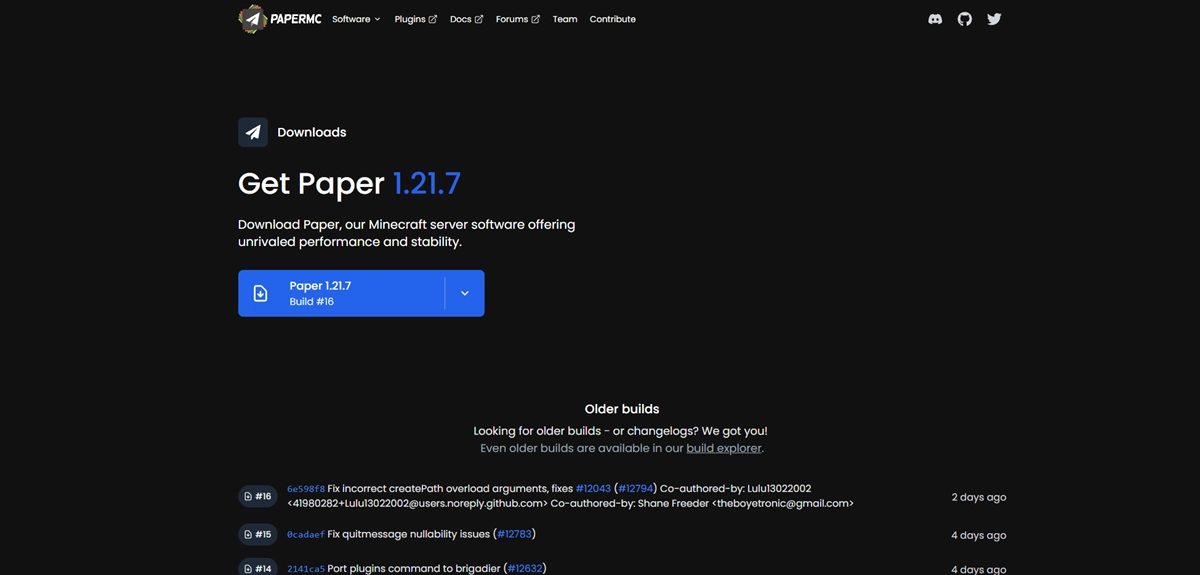Screen dimensions: 1200x575
Task: Open commit 6e598f8 link
Action: click(x=306, y=489)
